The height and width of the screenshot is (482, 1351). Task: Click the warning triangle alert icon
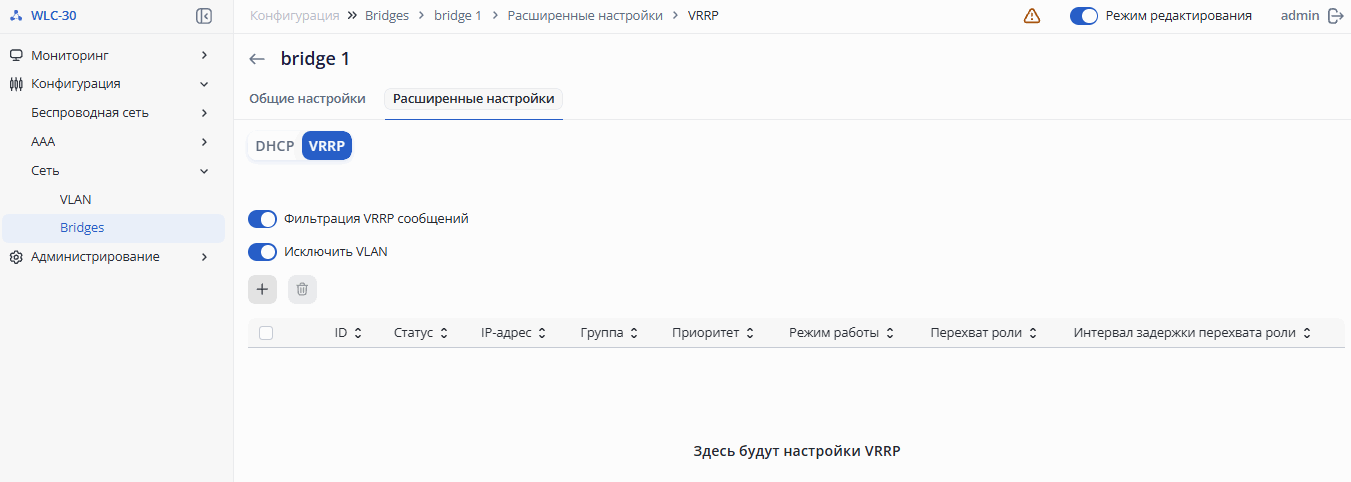1032,16
